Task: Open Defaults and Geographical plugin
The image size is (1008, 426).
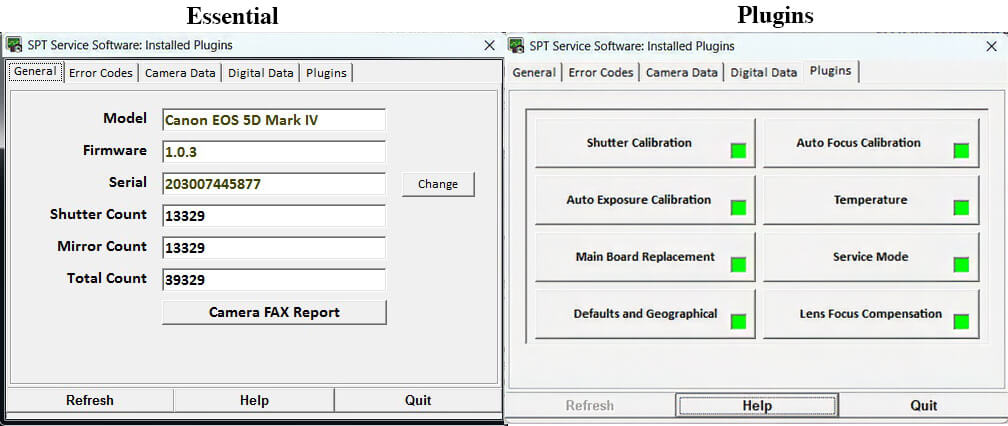Action: click(x=645, y=314)
